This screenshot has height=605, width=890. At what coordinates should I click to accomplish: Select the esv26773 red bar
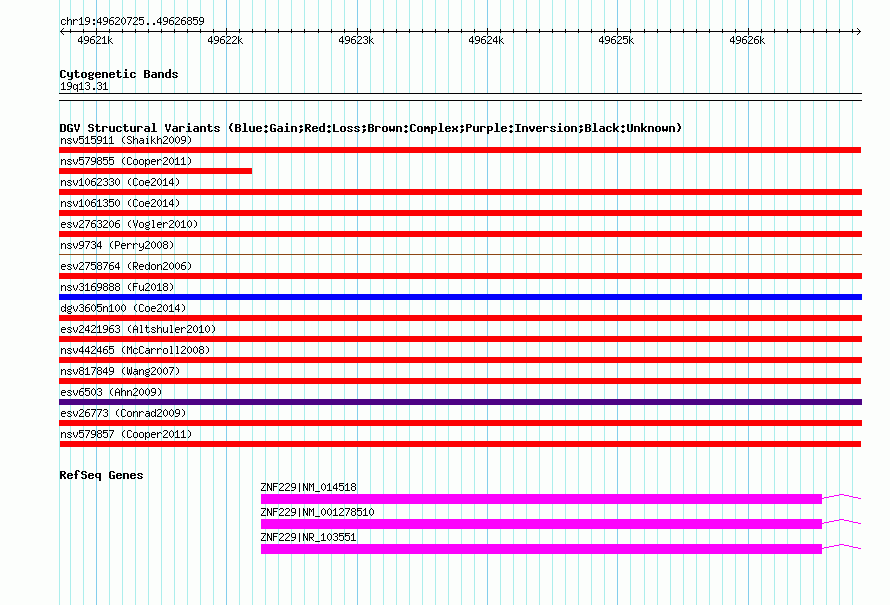460,423
